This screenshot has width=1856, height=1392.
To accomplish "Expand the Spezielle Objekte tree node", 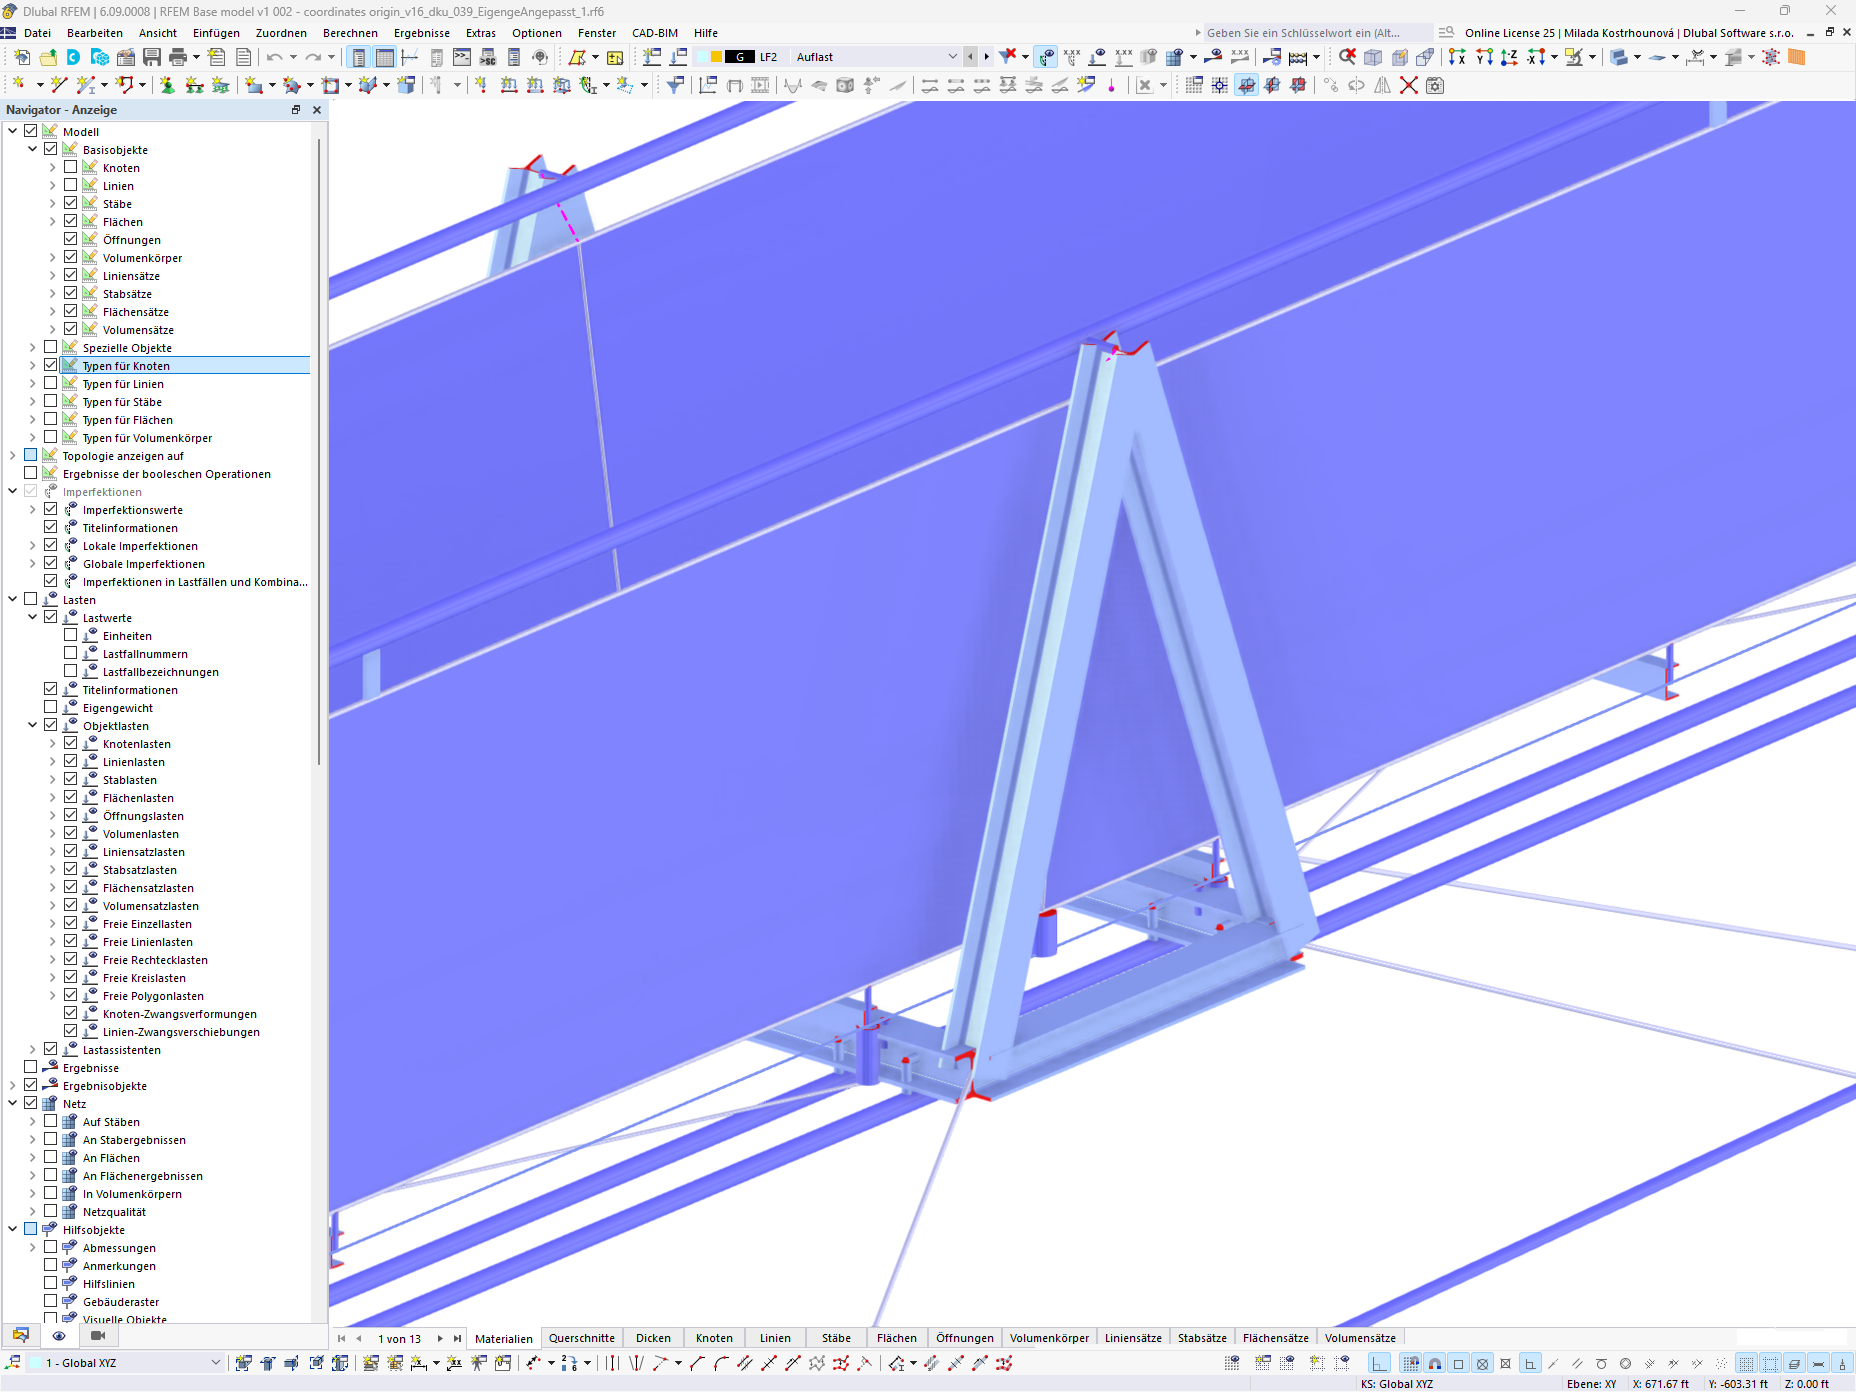I will click(32, 347).
